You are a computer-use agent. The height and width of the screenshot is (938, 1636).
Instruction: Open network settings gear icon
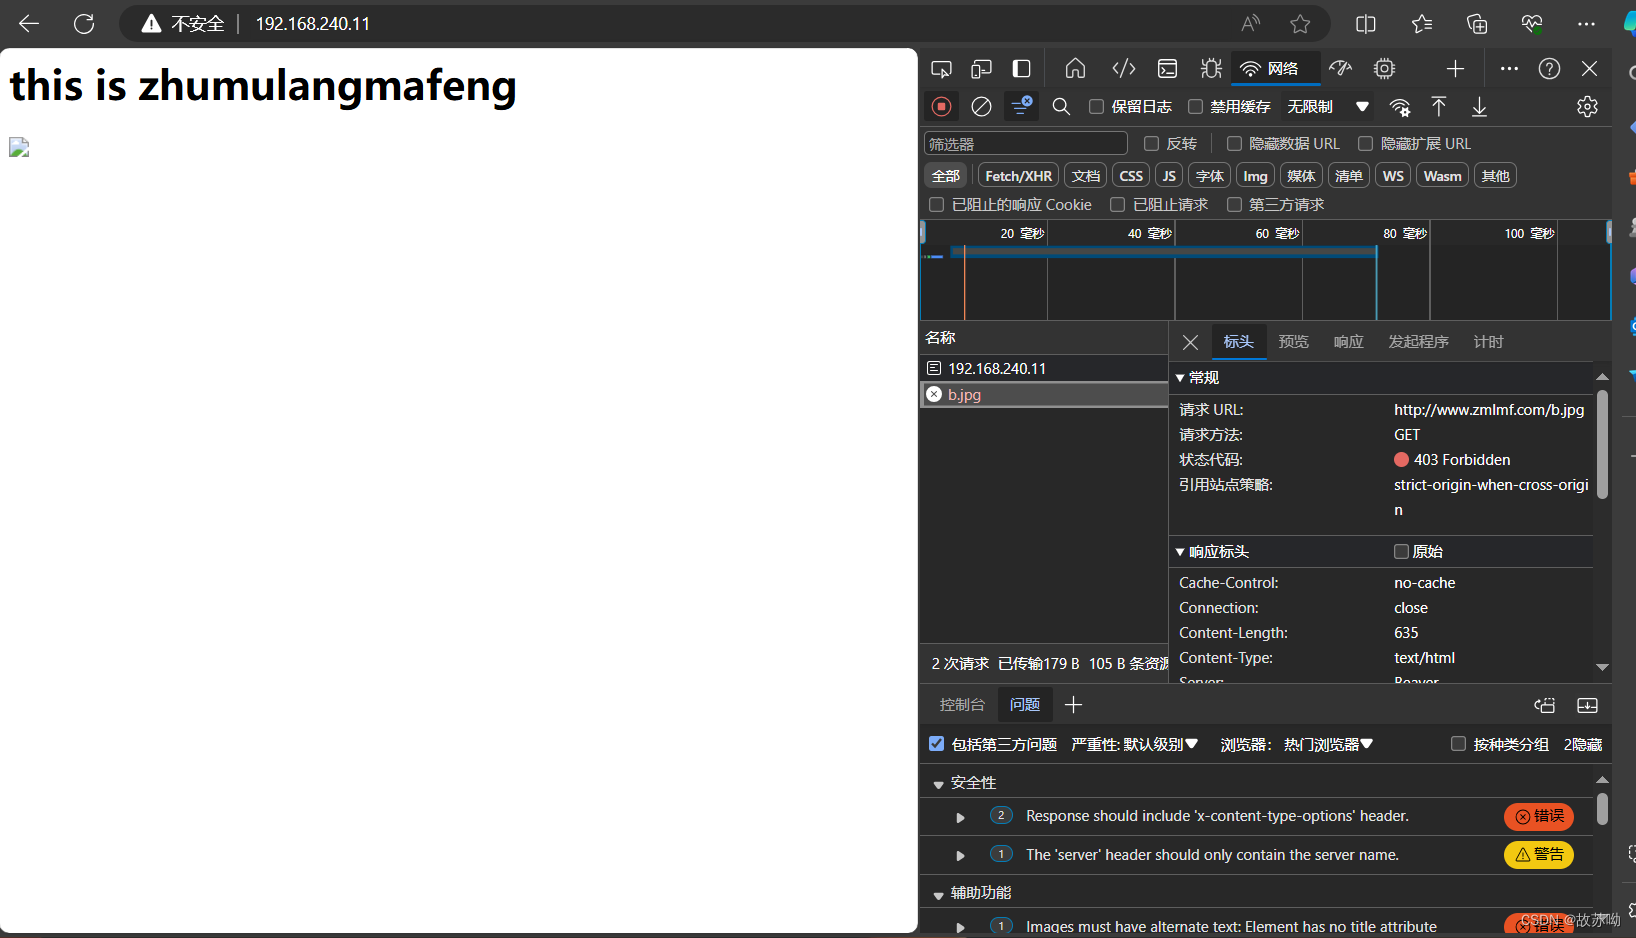coord(1587,106)
